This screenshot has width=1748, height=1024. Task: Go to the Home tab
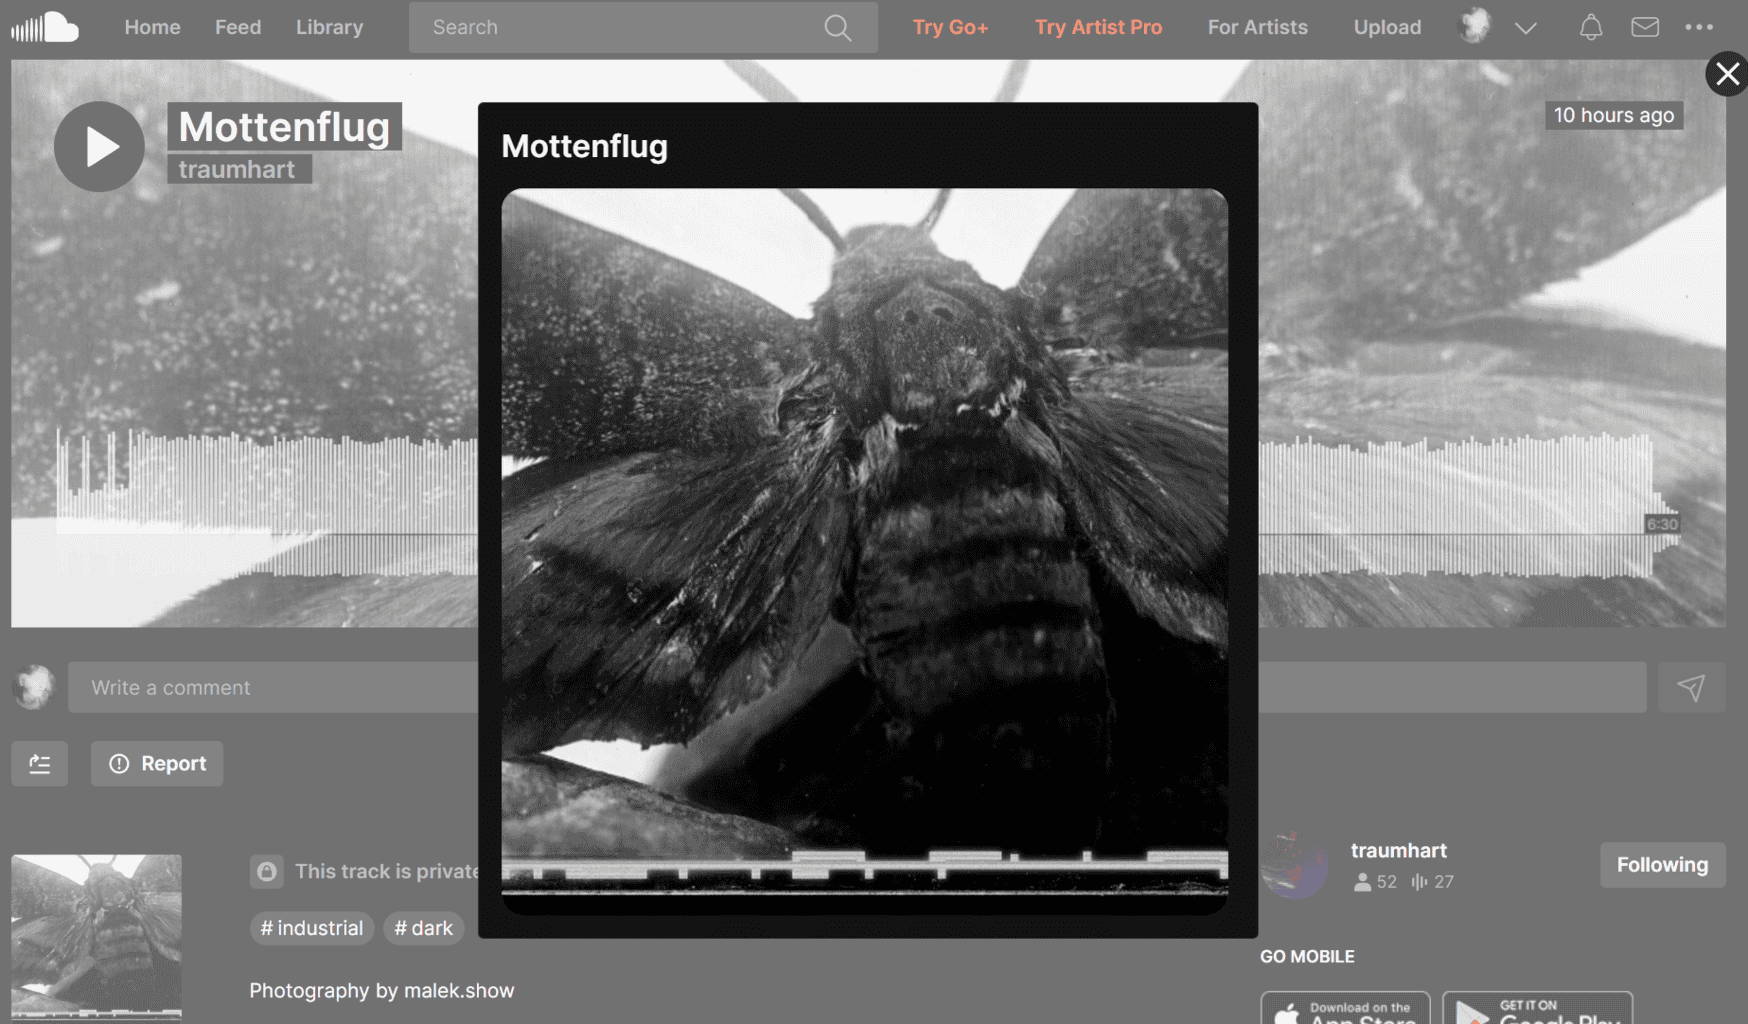(152, 28)
